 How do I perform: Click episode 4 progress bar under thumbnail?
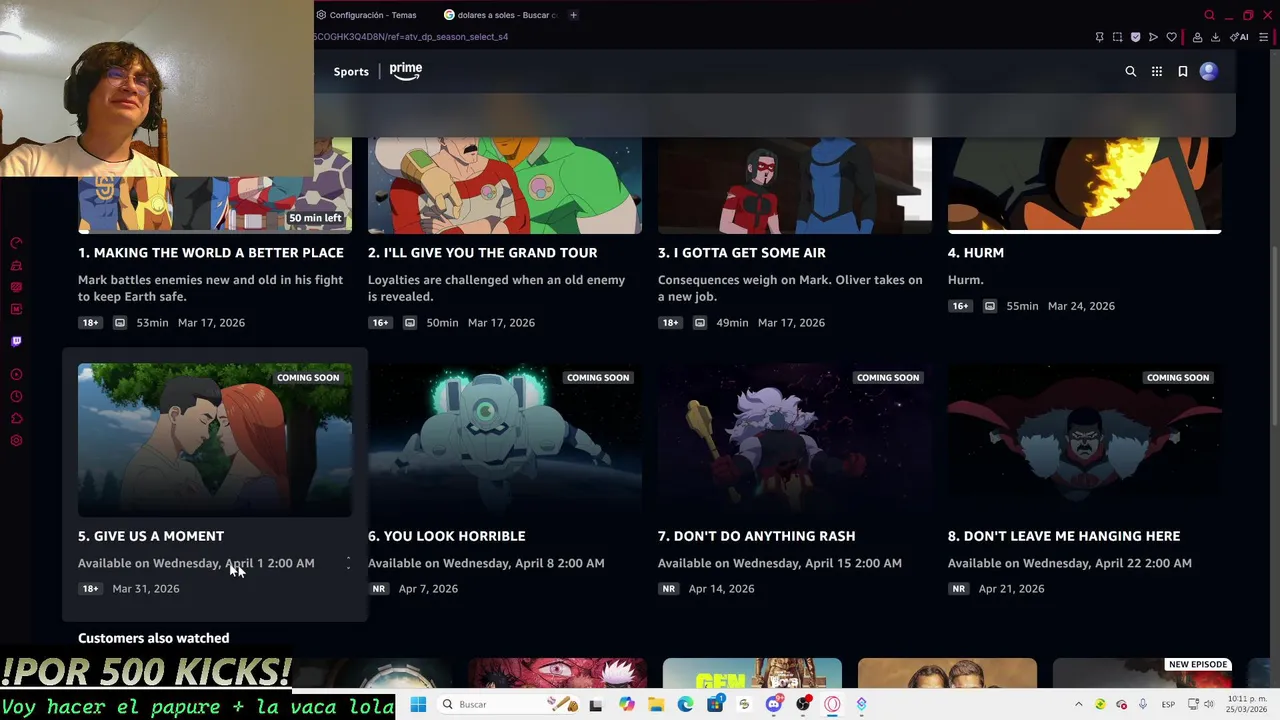(1085, 232)
